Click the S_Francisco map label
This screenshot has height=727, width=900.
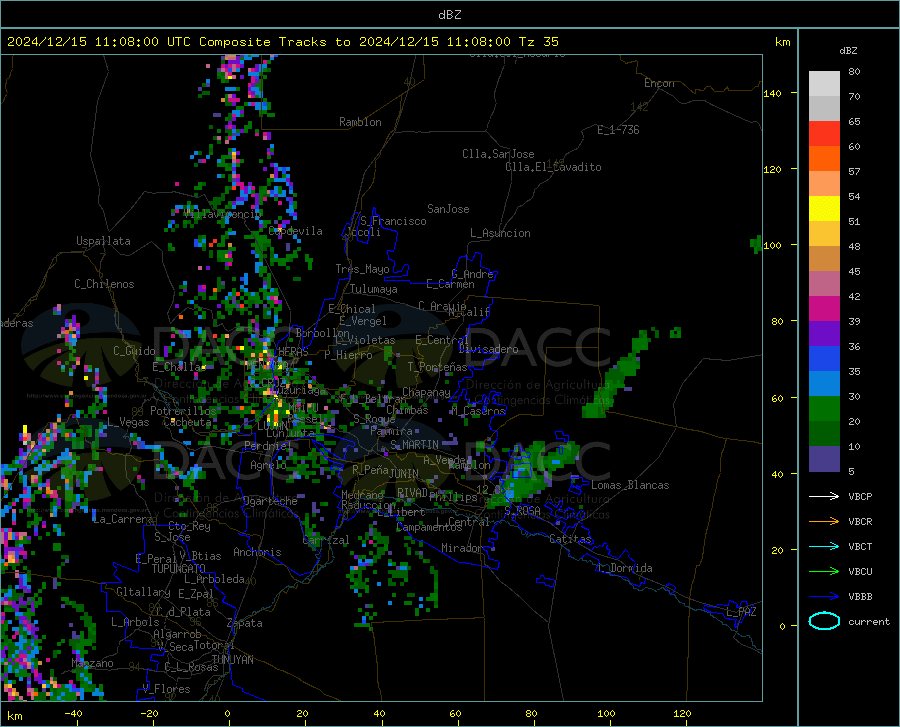point(393,221)
